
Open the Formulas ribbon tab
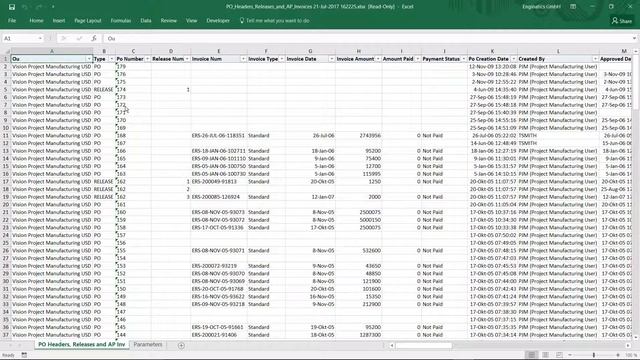pyautogui.click(x=121, y=20)
